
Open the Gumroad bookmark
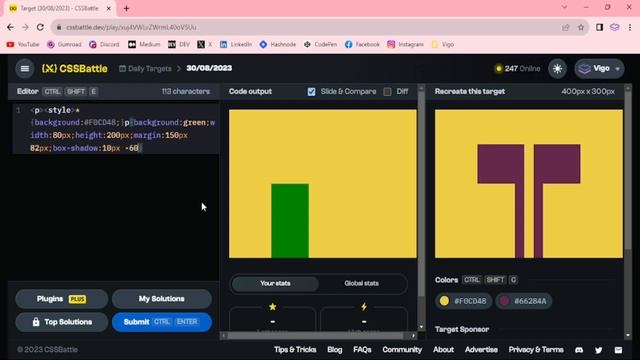click(64, 44)
